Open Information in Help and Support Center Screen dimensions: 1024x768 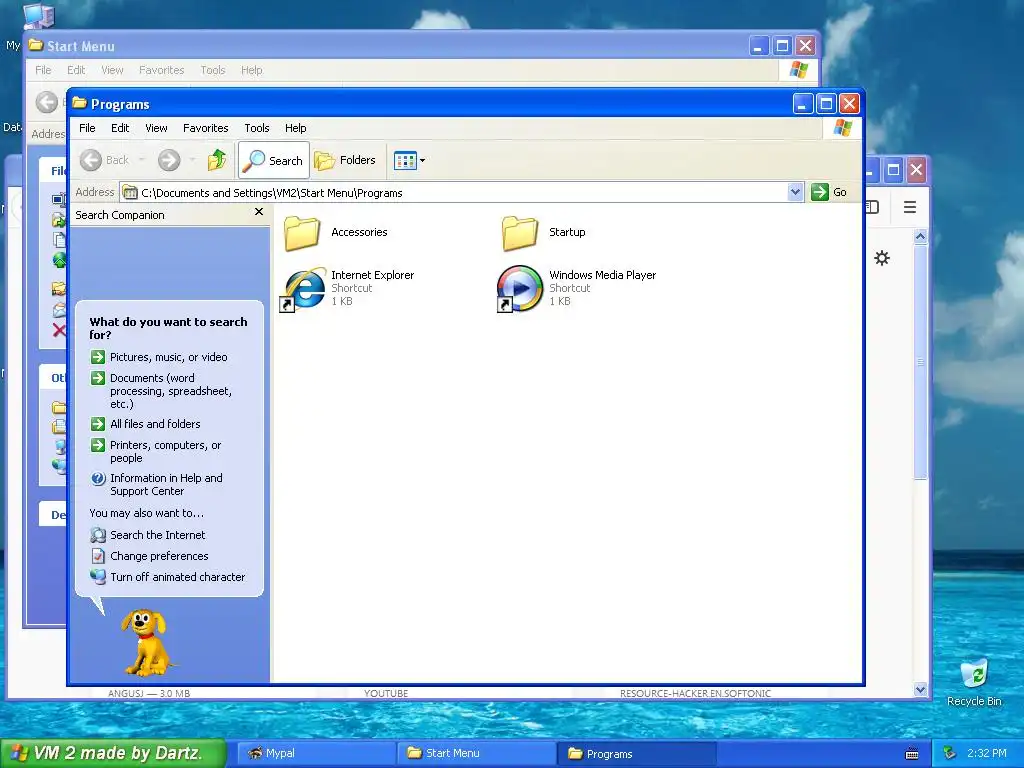coord(166,485)
